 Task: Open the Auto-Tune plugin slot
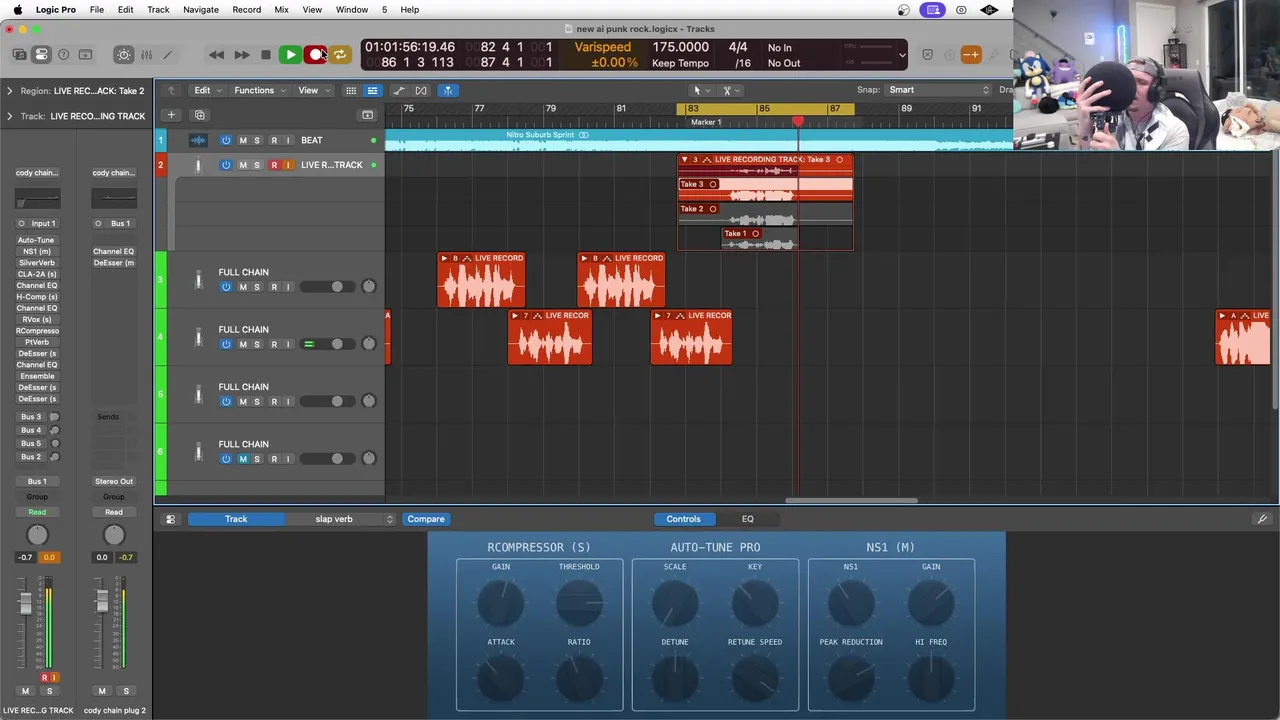click(x=36, y=240)
